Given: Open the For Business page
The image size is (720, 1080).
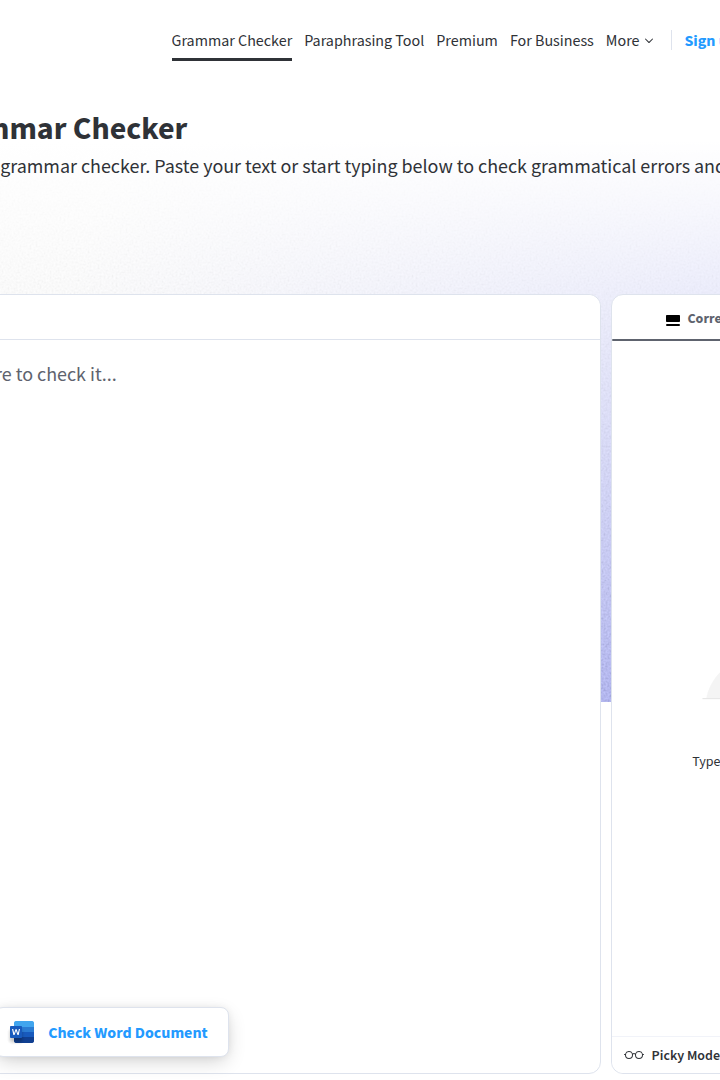Looking at the screenshot, I should (x=551, y=41).
